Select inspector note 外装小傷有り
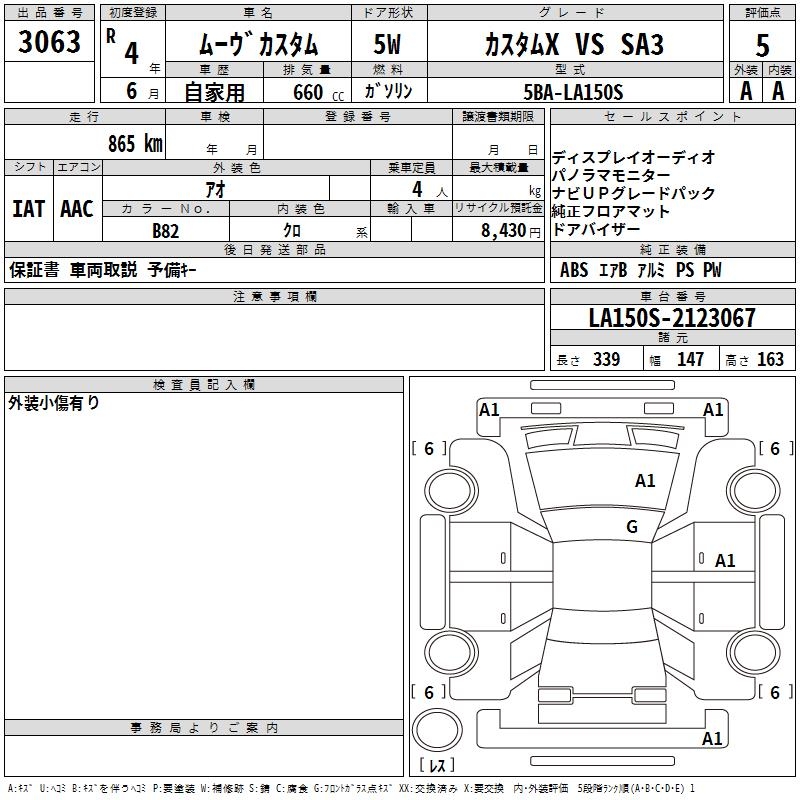This screenshot has width=800, height=800. (x=54, y=403)
